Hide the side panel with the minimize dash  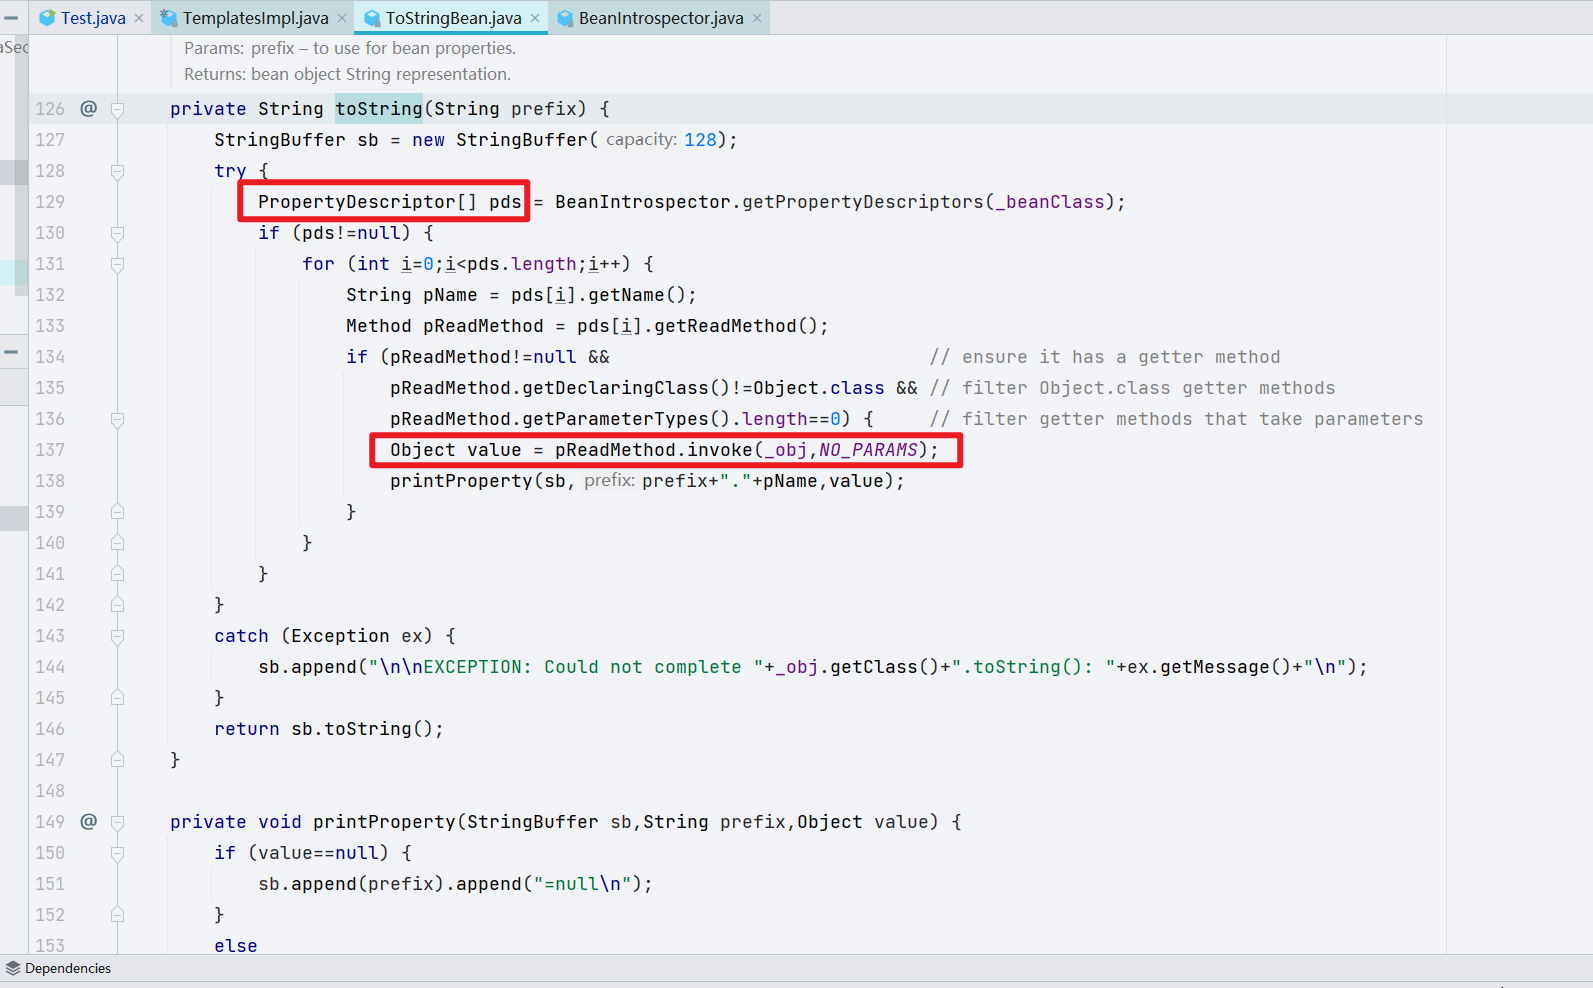tap(11, 18)
